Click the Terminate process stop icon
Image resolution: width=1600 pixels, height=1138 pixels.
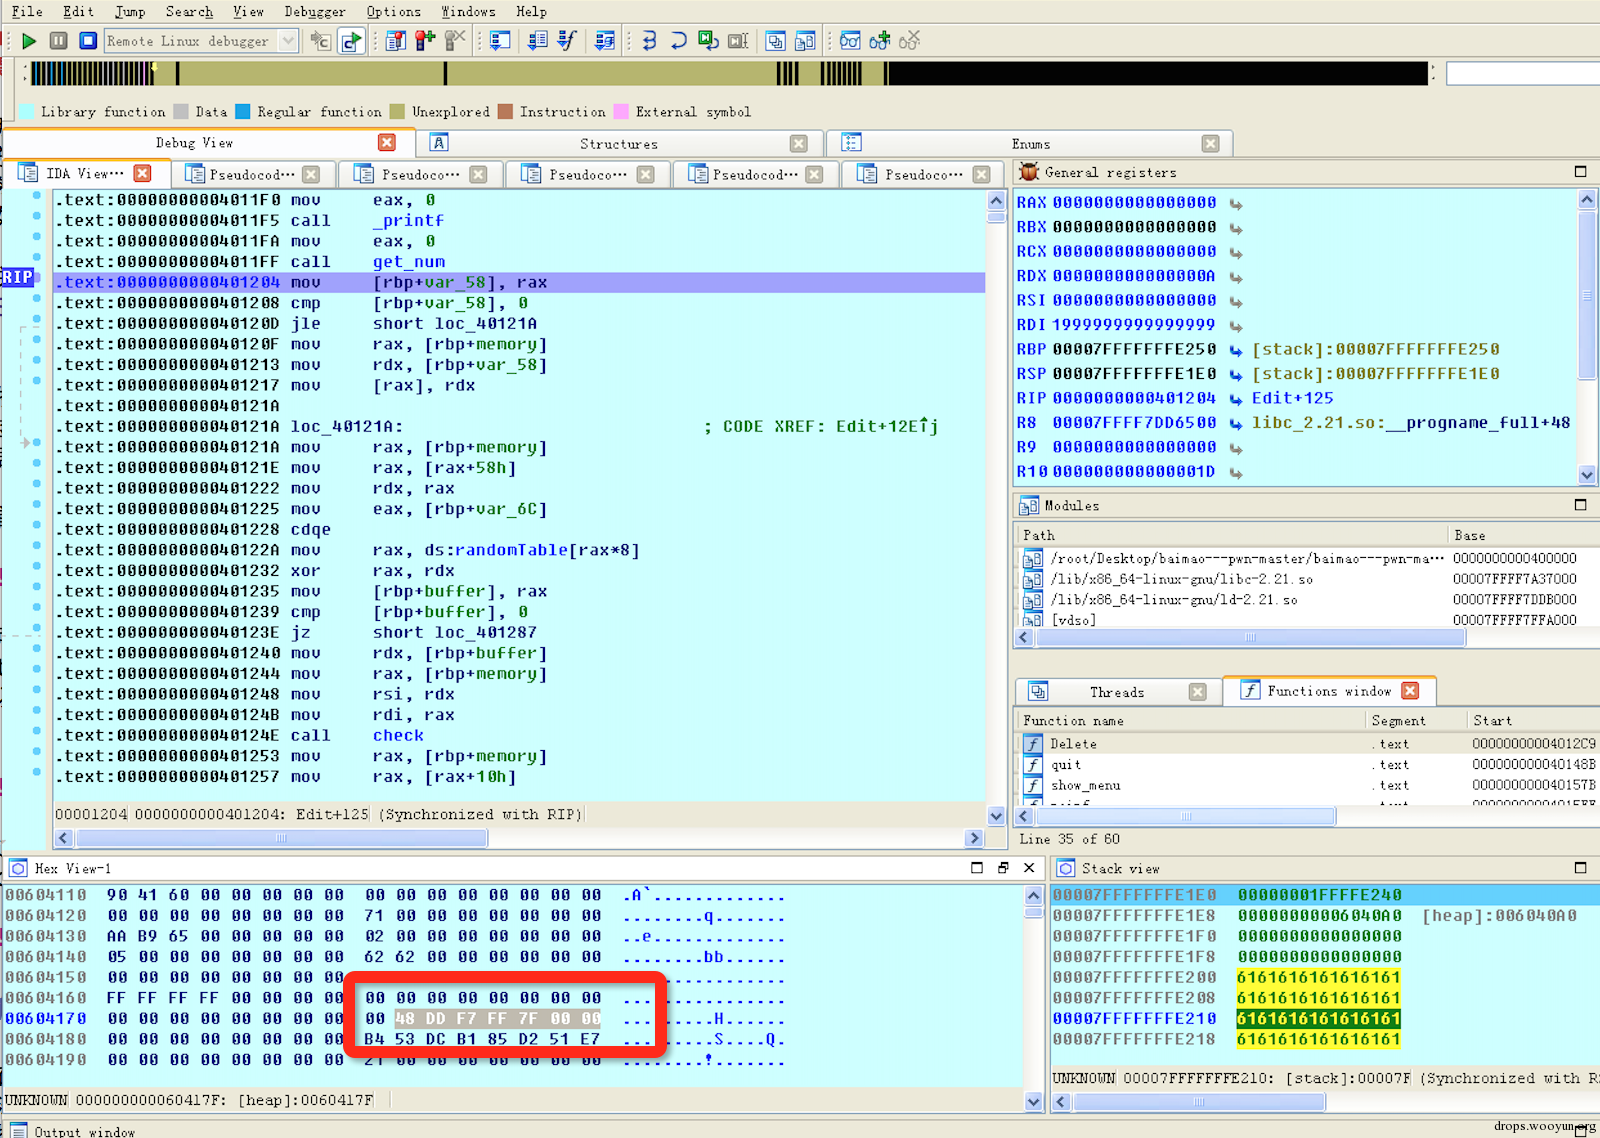pyautogui.click(x=88, y=41)
